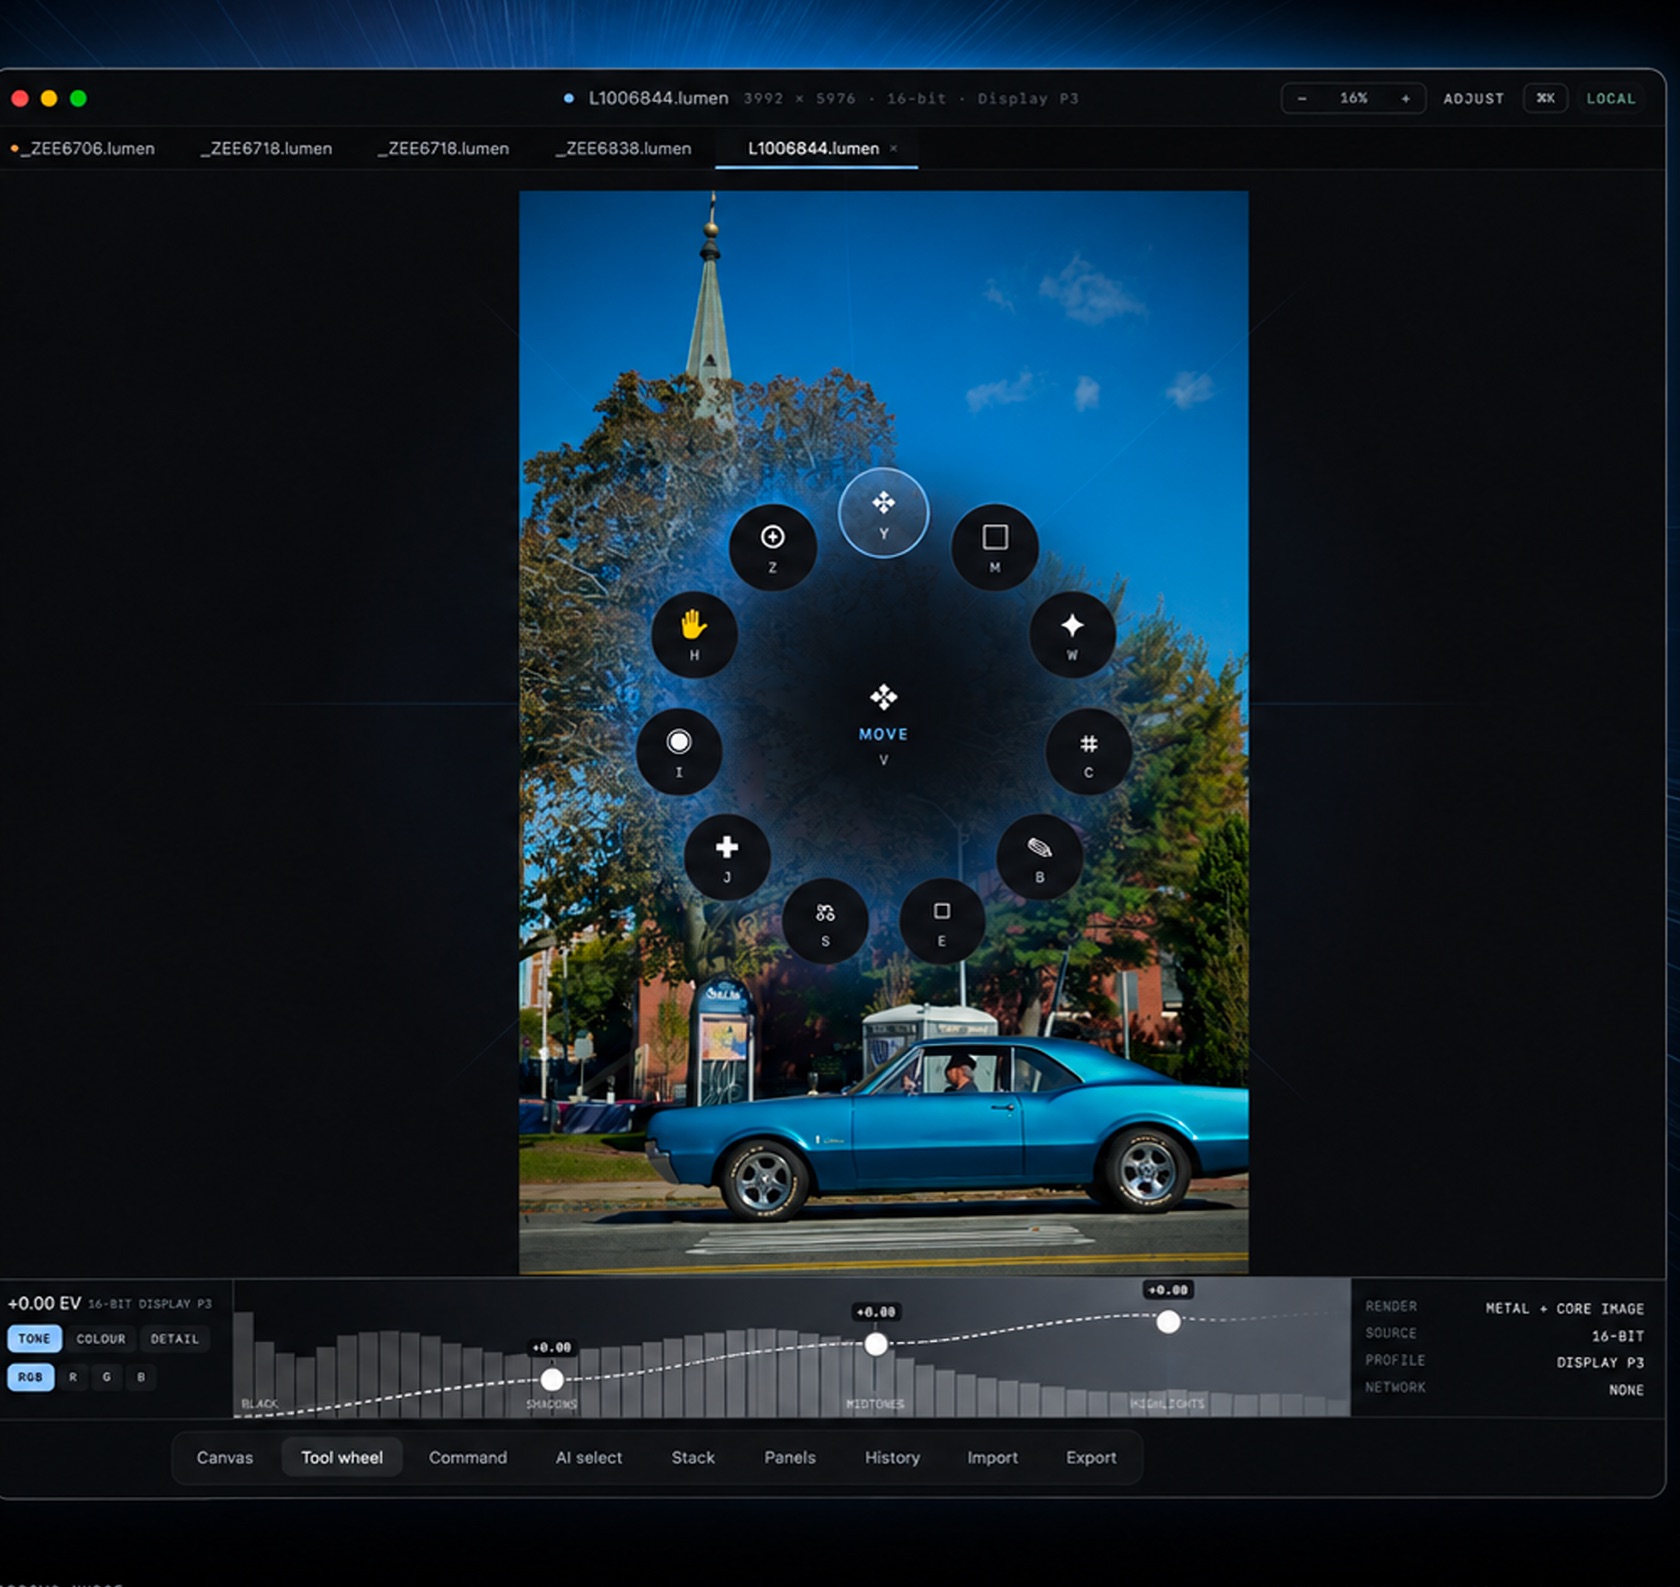Select the RGB channel toggle
This screenshot has width=1680, height=1587.
pos(30,1377)
